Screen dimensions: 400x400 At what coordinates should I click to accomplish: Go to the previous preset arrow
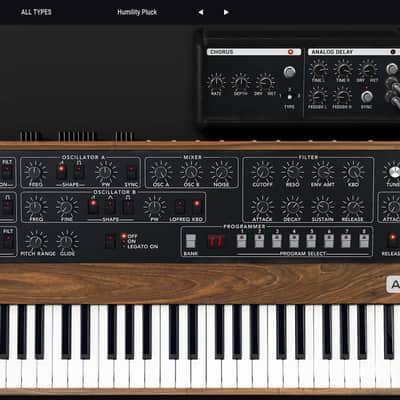click(x=201, y=12)
